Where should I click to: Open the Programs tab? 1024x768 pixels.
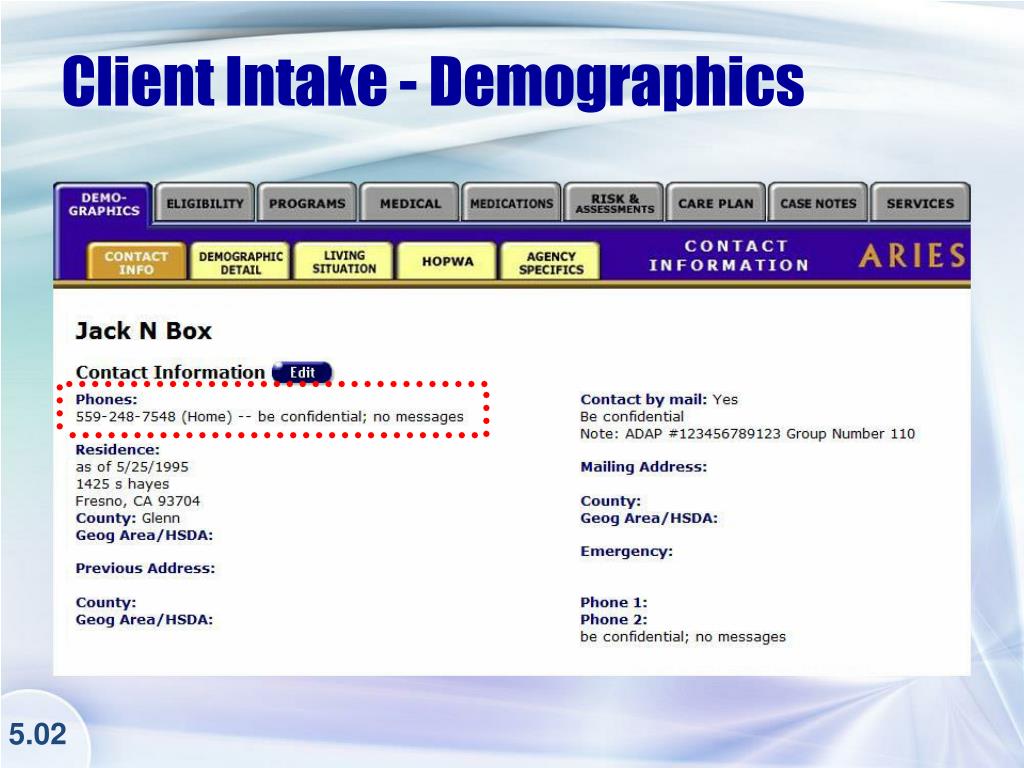click(307, 203)
